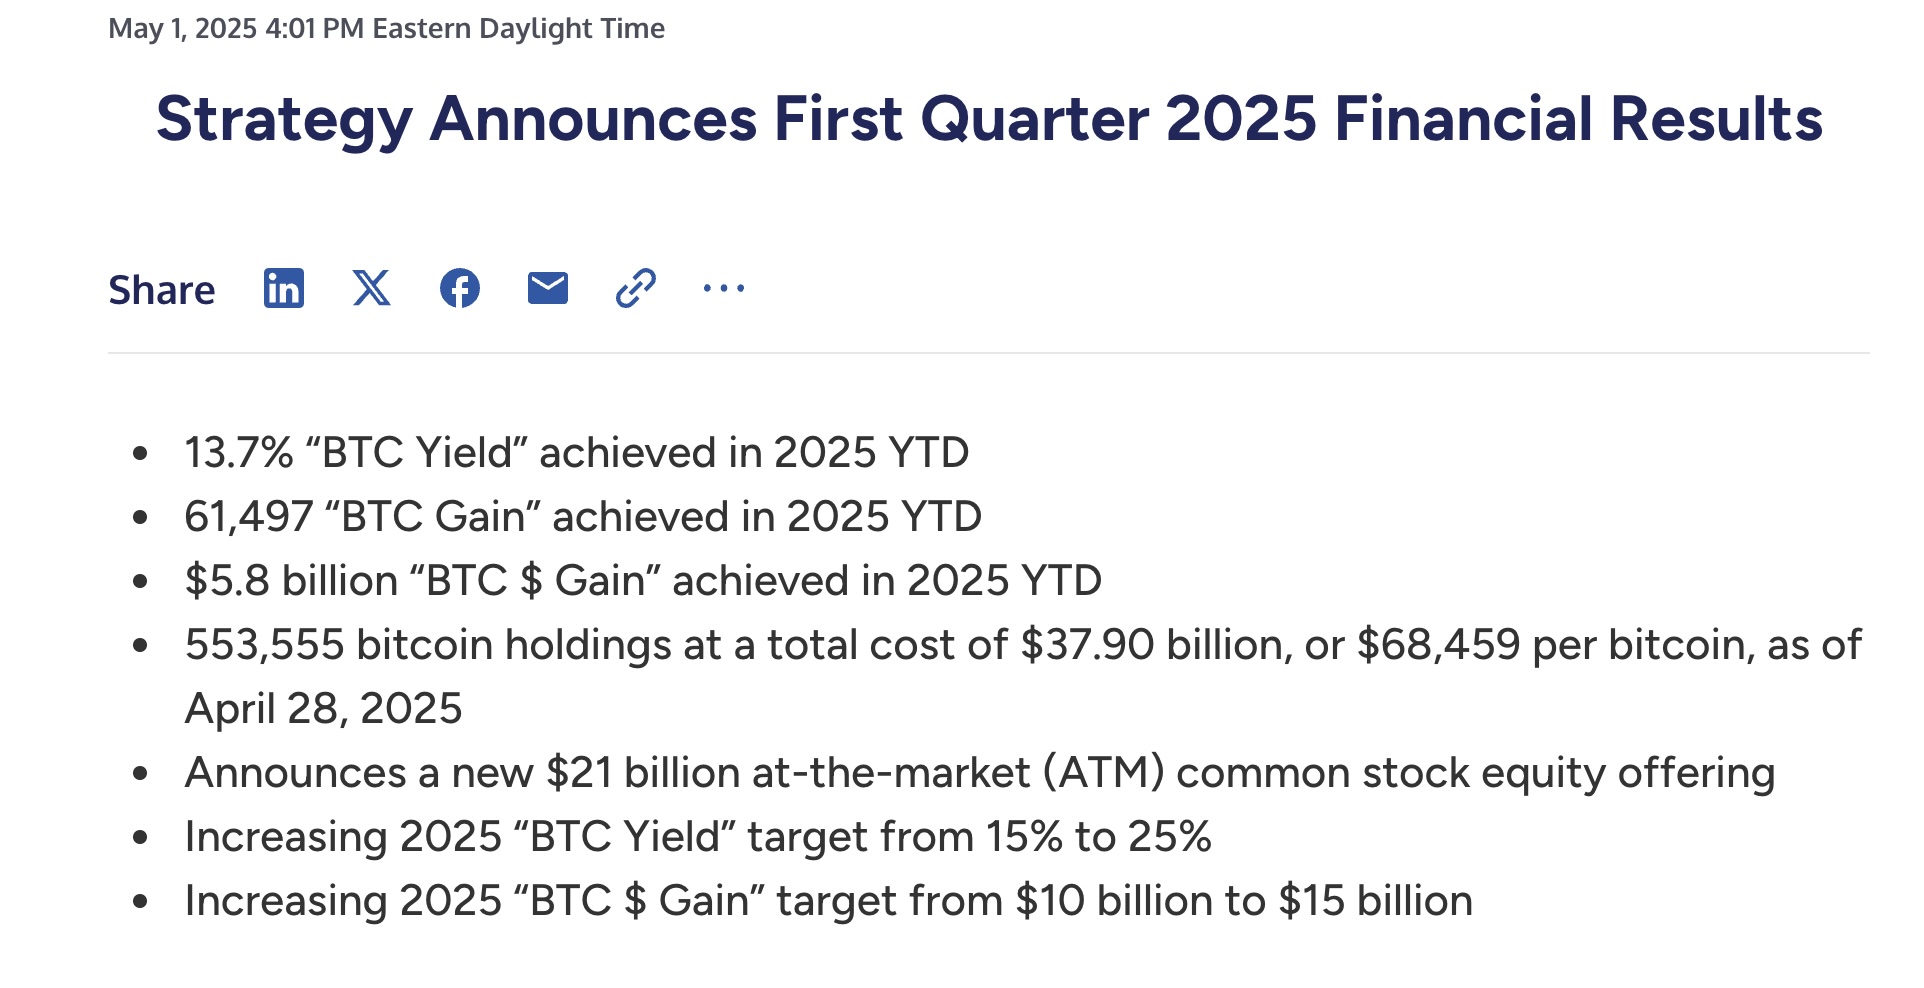This screenshot has height=988, width=1924.
Task: Open more share options (three dots)
Action: [x=724, y=289]
